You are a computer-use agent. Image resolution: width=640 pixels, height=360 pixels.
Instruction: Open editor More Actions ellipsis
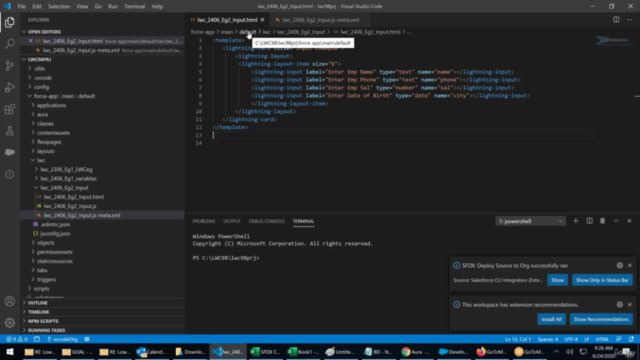[x=629, y=20]
